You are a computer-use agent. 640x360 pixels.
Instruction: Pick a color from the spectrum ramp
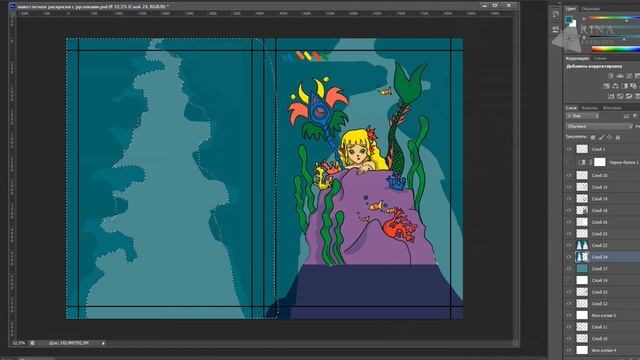point(616,49)
